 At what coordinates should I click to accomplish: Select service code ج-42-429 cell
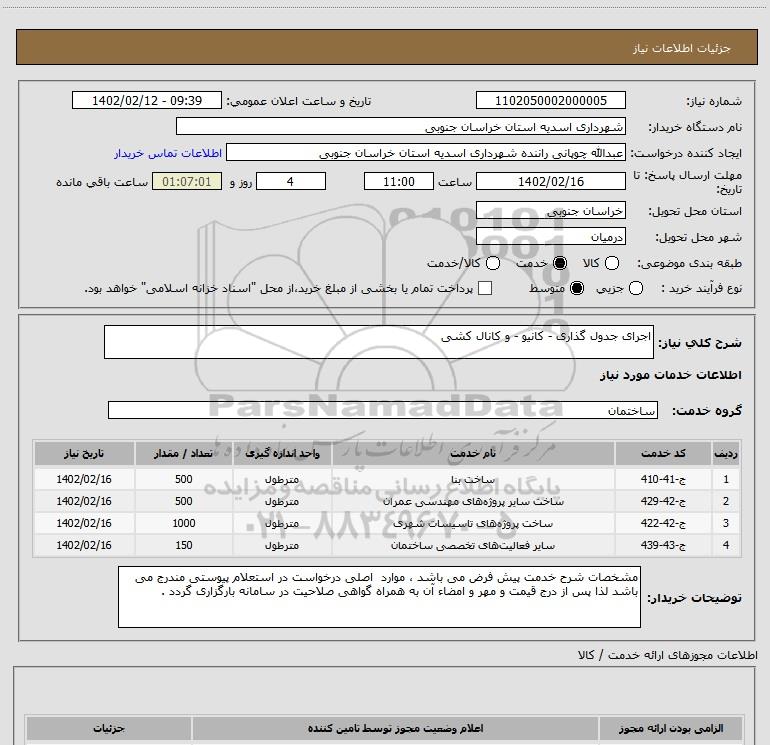pos(663,501)
